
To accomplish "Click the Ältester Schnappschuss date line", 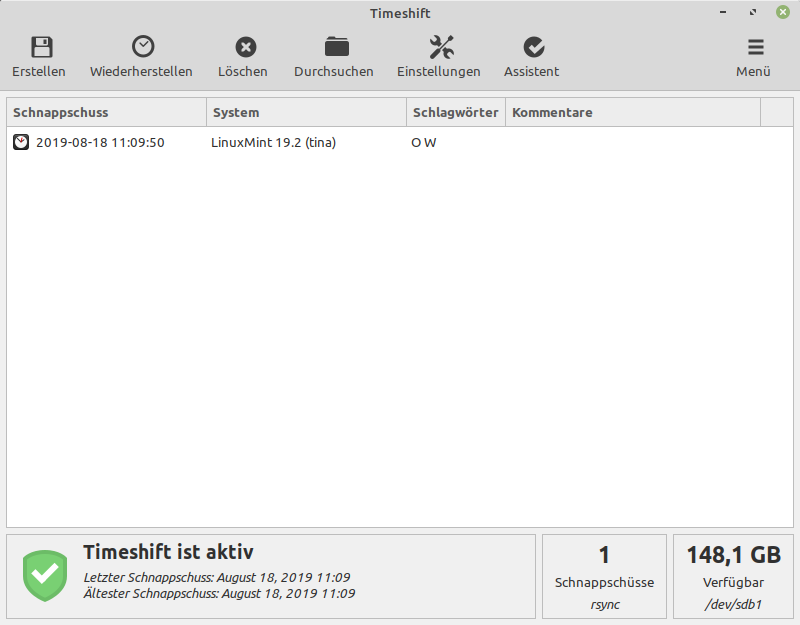I will (x=219, y=593).
